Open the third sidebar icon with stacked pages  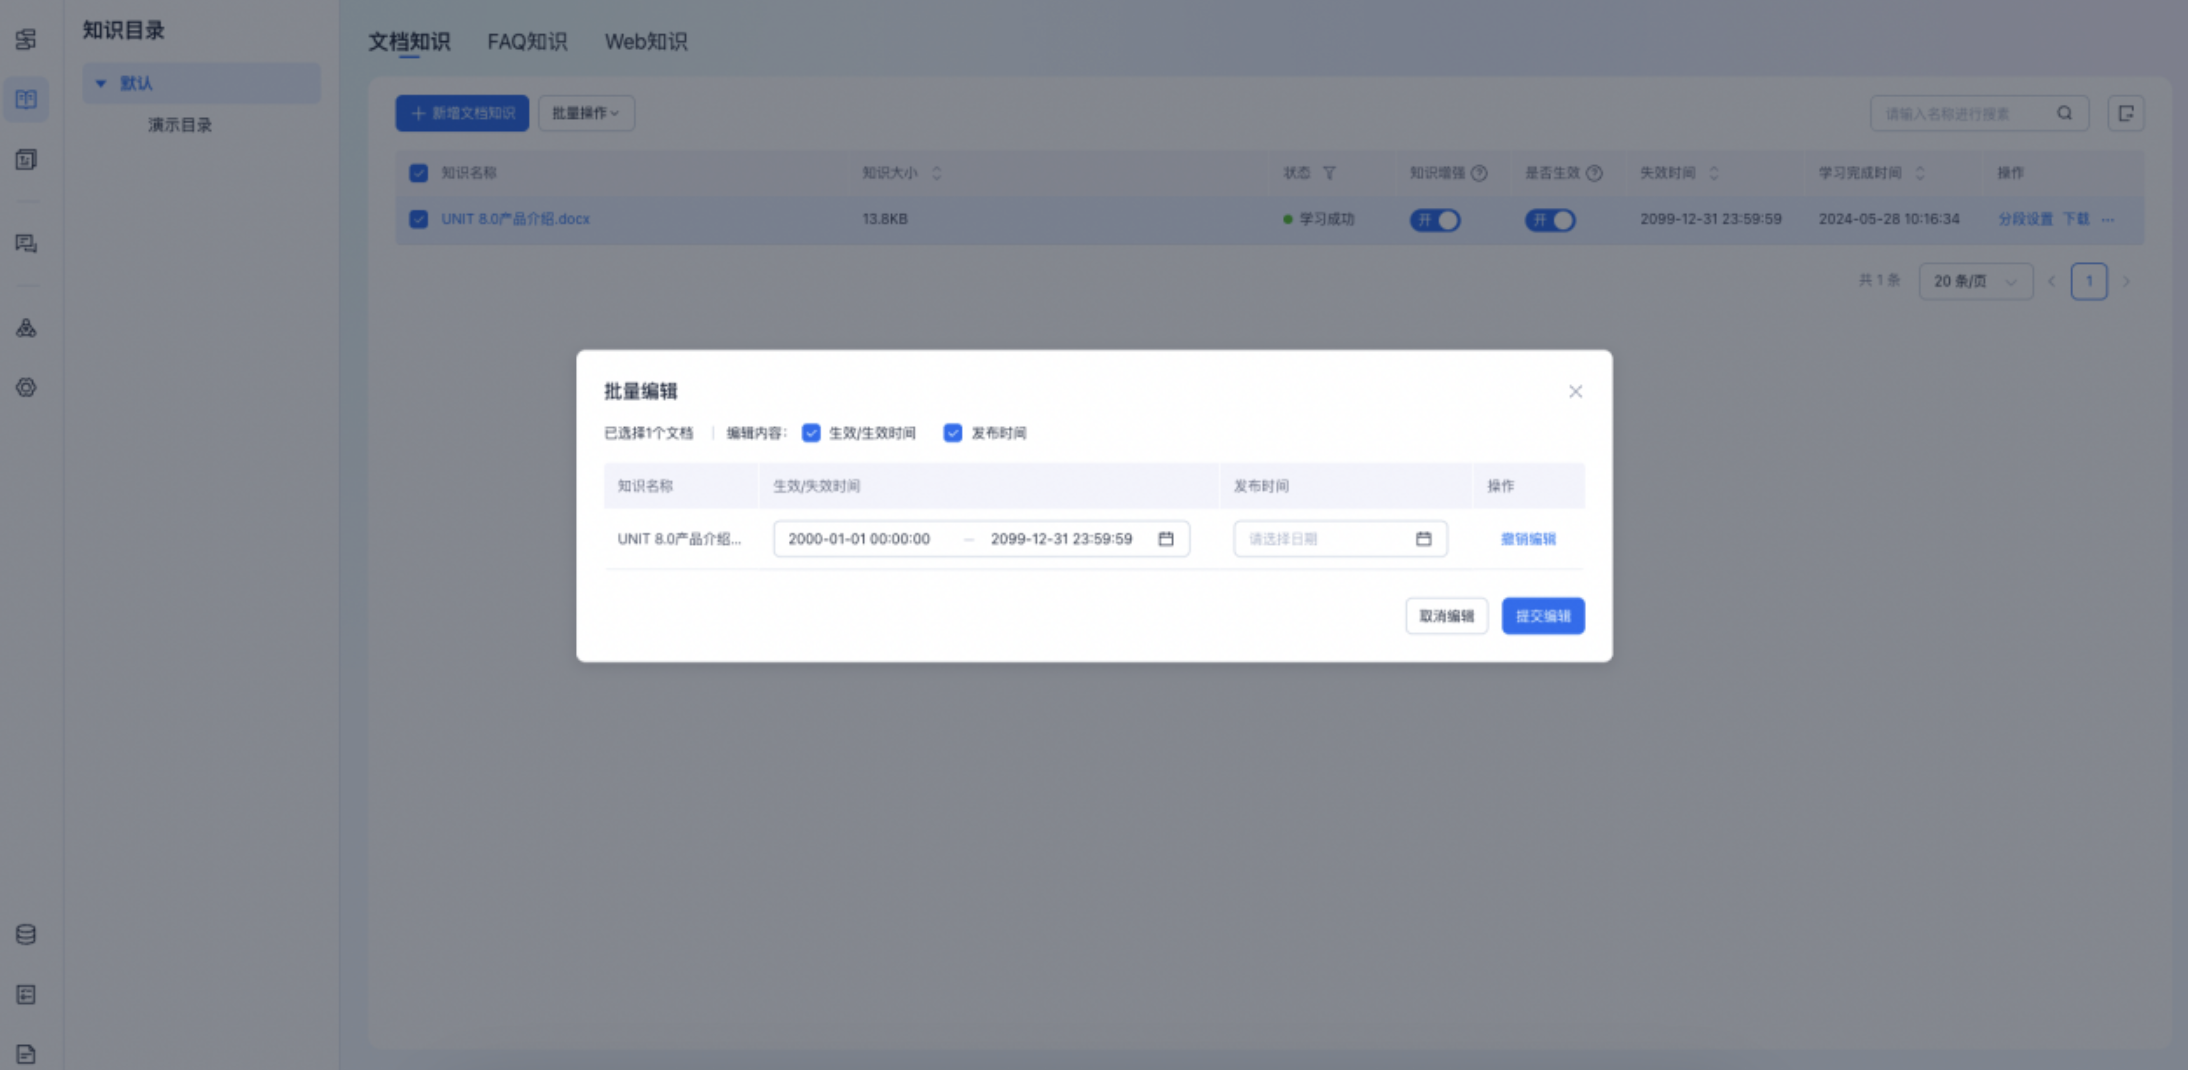[26, 159]
